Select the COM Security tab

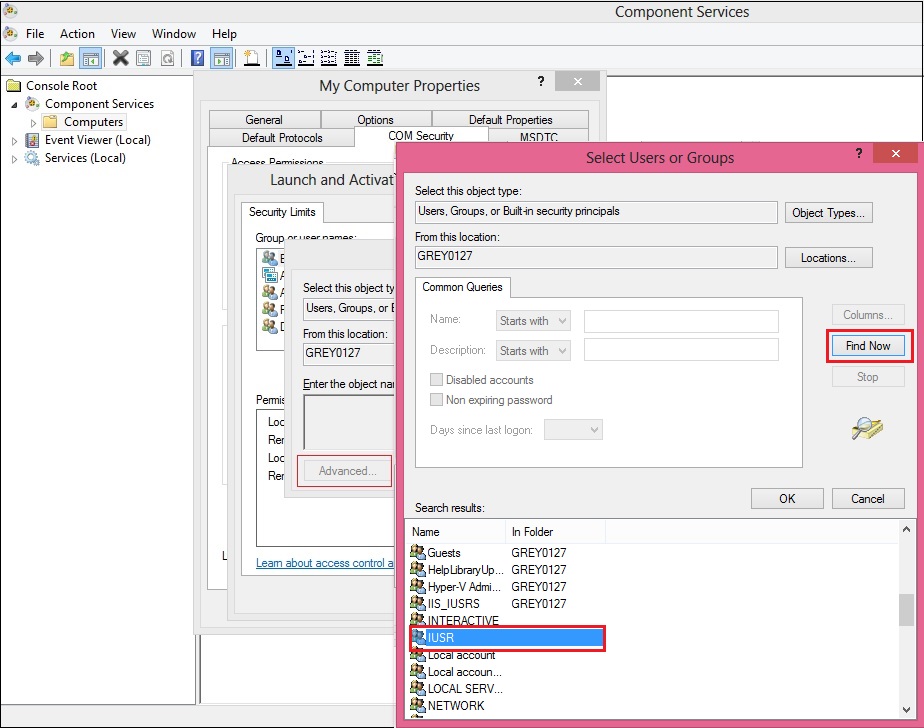(x=421, y=136)
